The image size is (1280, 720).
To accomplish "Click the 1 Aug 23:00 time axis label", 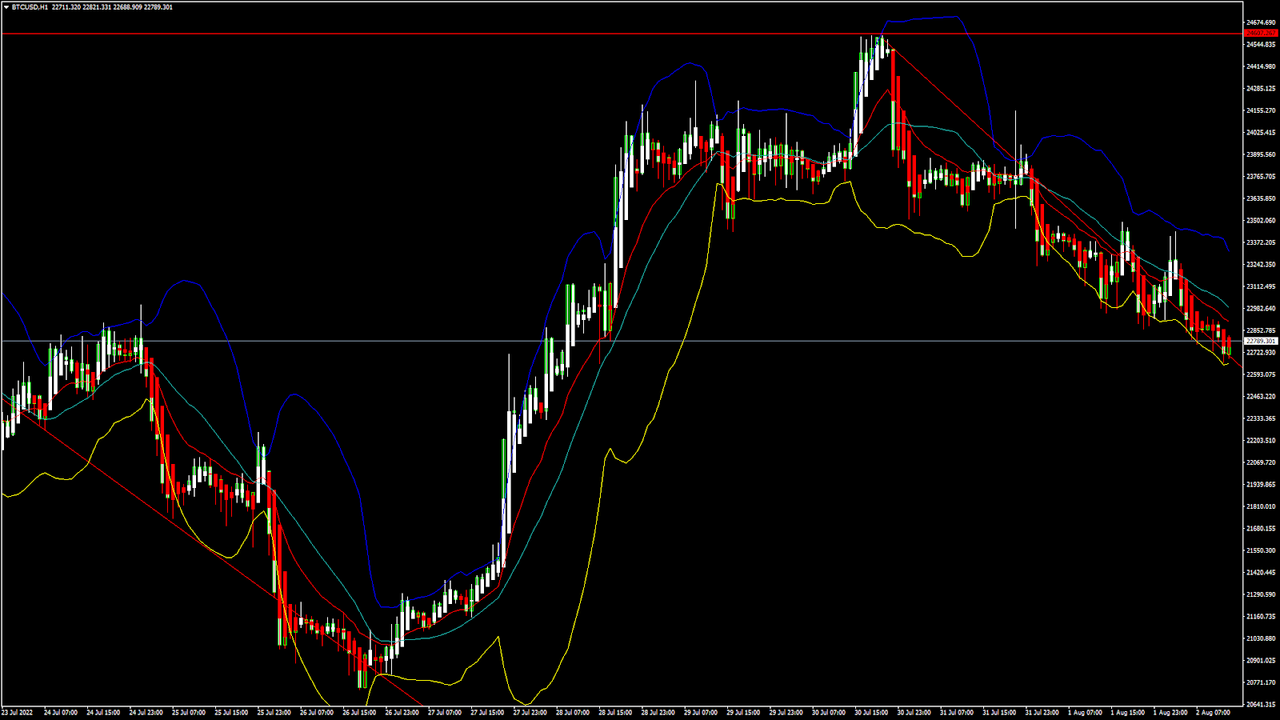I will point(1169,713).
